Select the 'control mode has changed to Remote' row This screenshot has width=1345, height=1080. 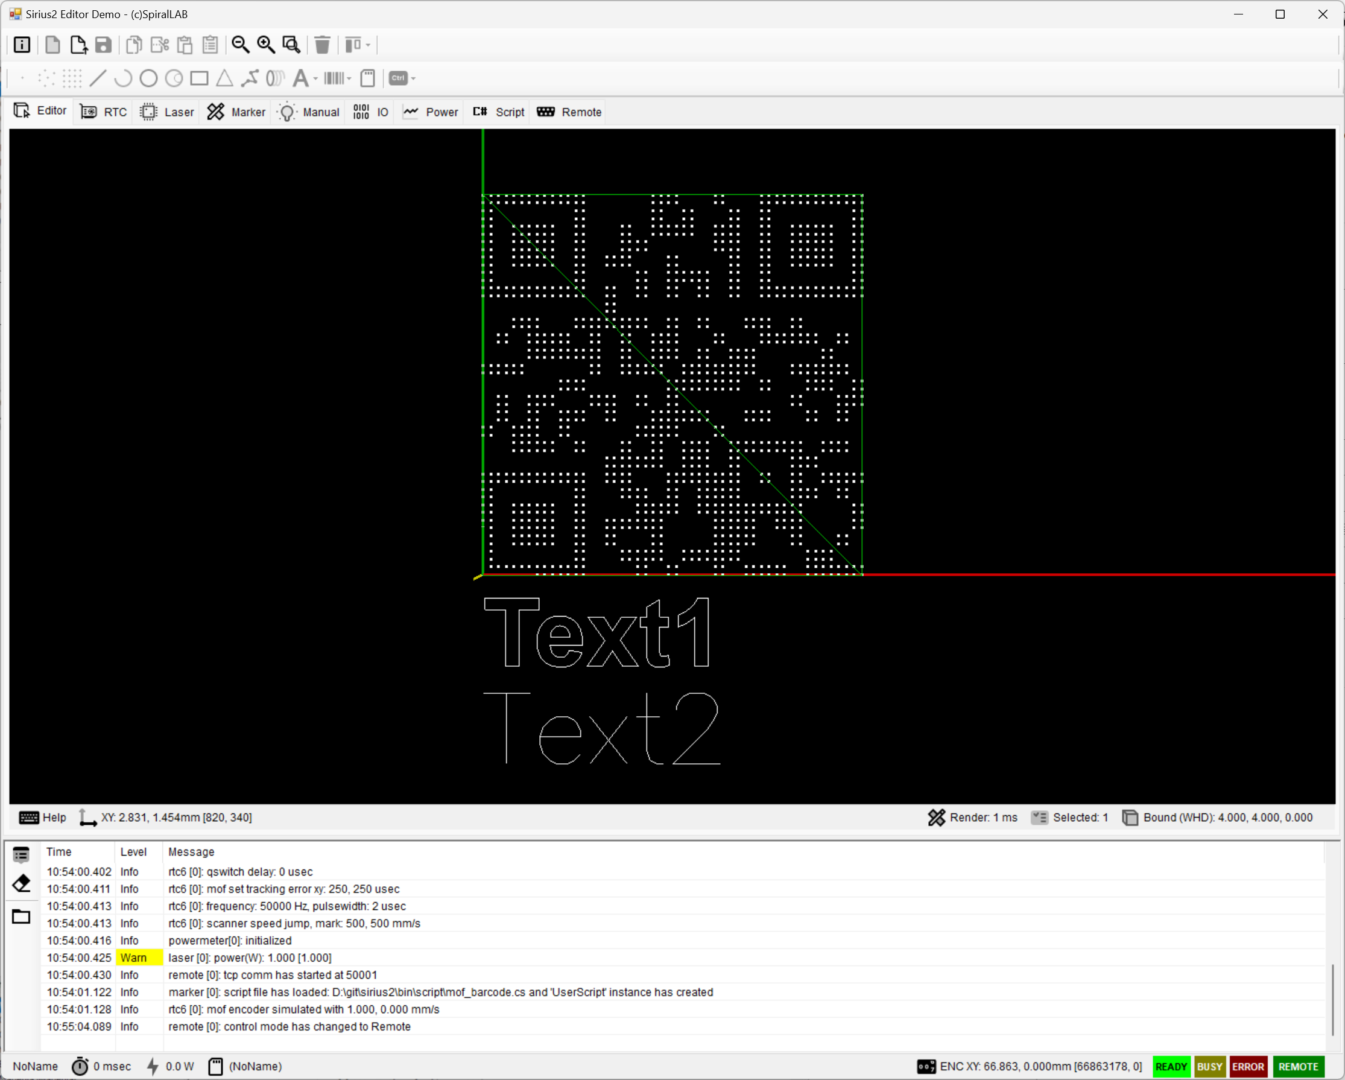(684, 1027)
